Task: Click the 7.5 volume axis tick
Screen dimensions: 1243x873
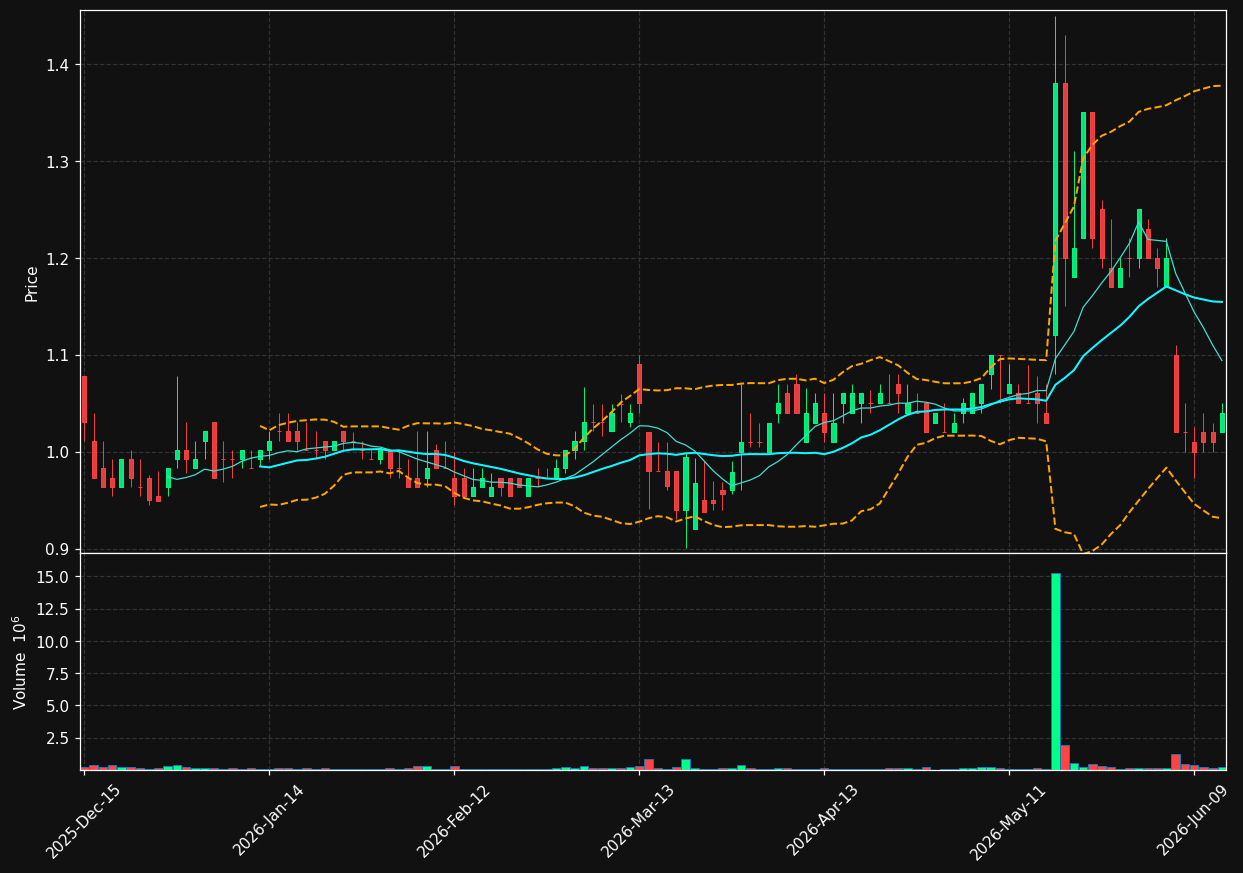Action: [58, 674]
